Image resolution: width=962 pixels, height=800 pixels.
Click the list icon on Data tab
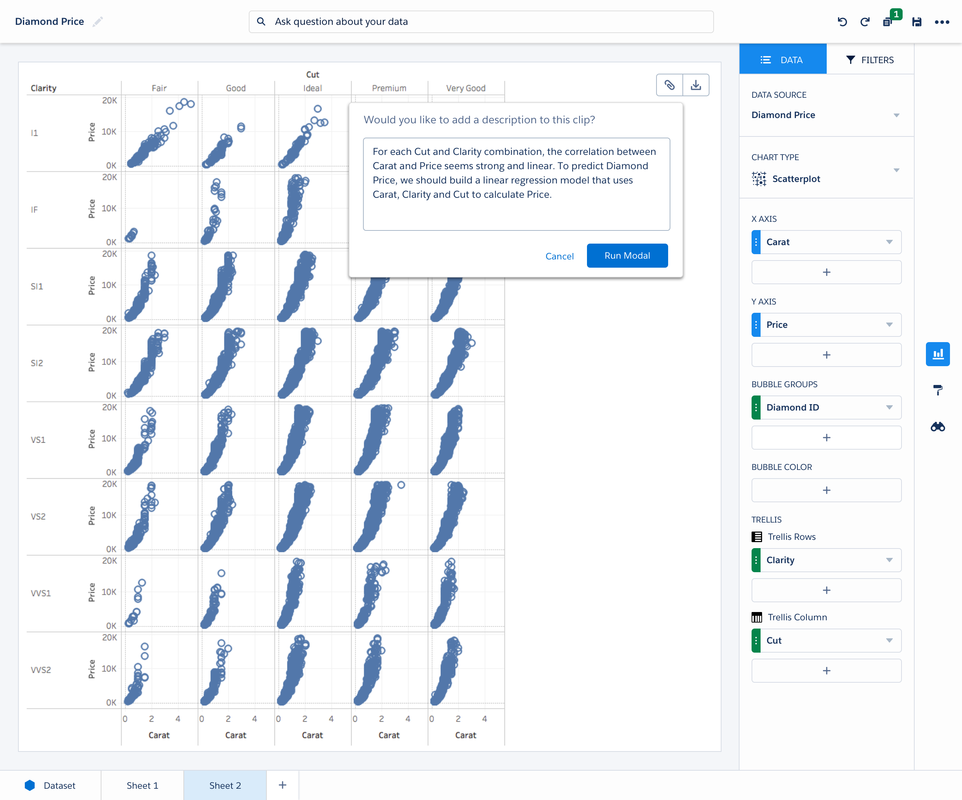[766, 60]
